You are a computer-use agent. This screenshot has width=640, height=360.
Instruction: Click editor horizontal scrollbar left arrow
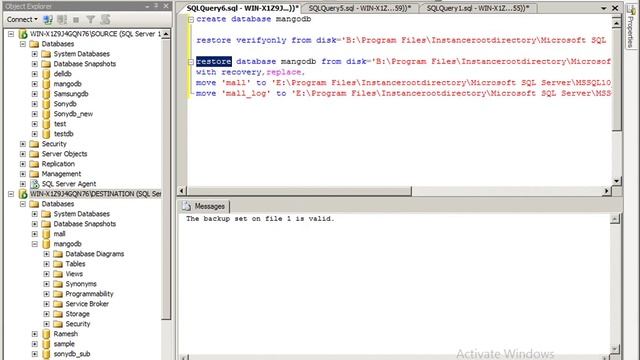[x=182, y=191]
